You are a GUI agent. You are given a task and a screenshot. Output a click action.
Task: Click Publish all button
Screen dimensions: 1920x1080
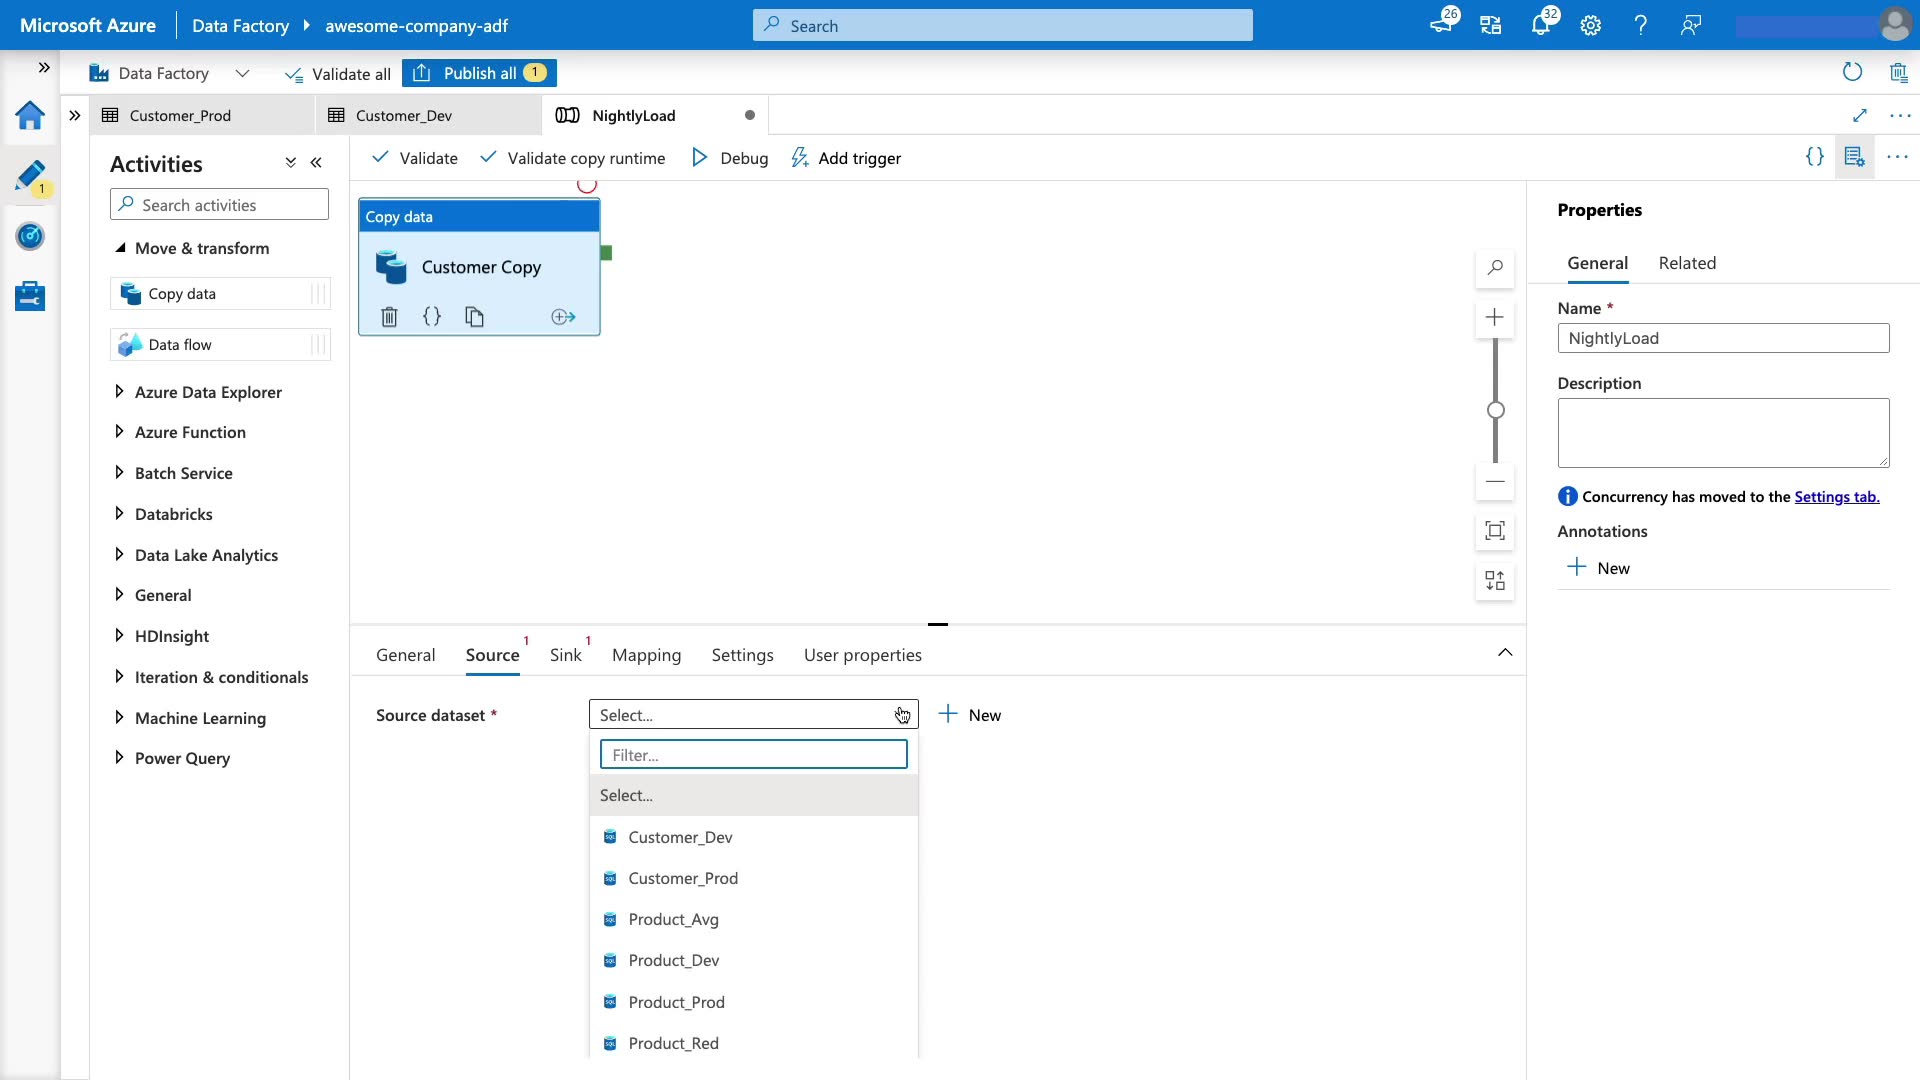click(x=479, y=73)
